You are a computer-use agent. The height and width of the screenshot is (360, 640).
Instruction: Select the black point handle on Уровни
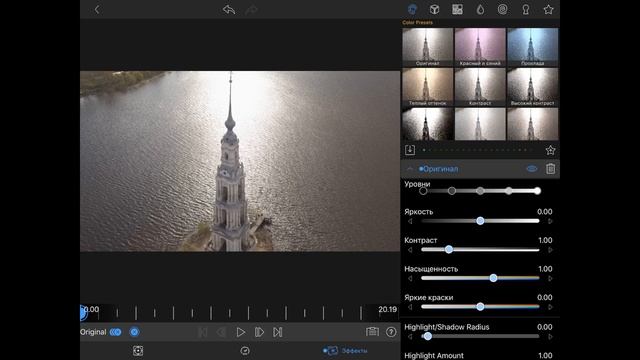[x=423, y=191]
